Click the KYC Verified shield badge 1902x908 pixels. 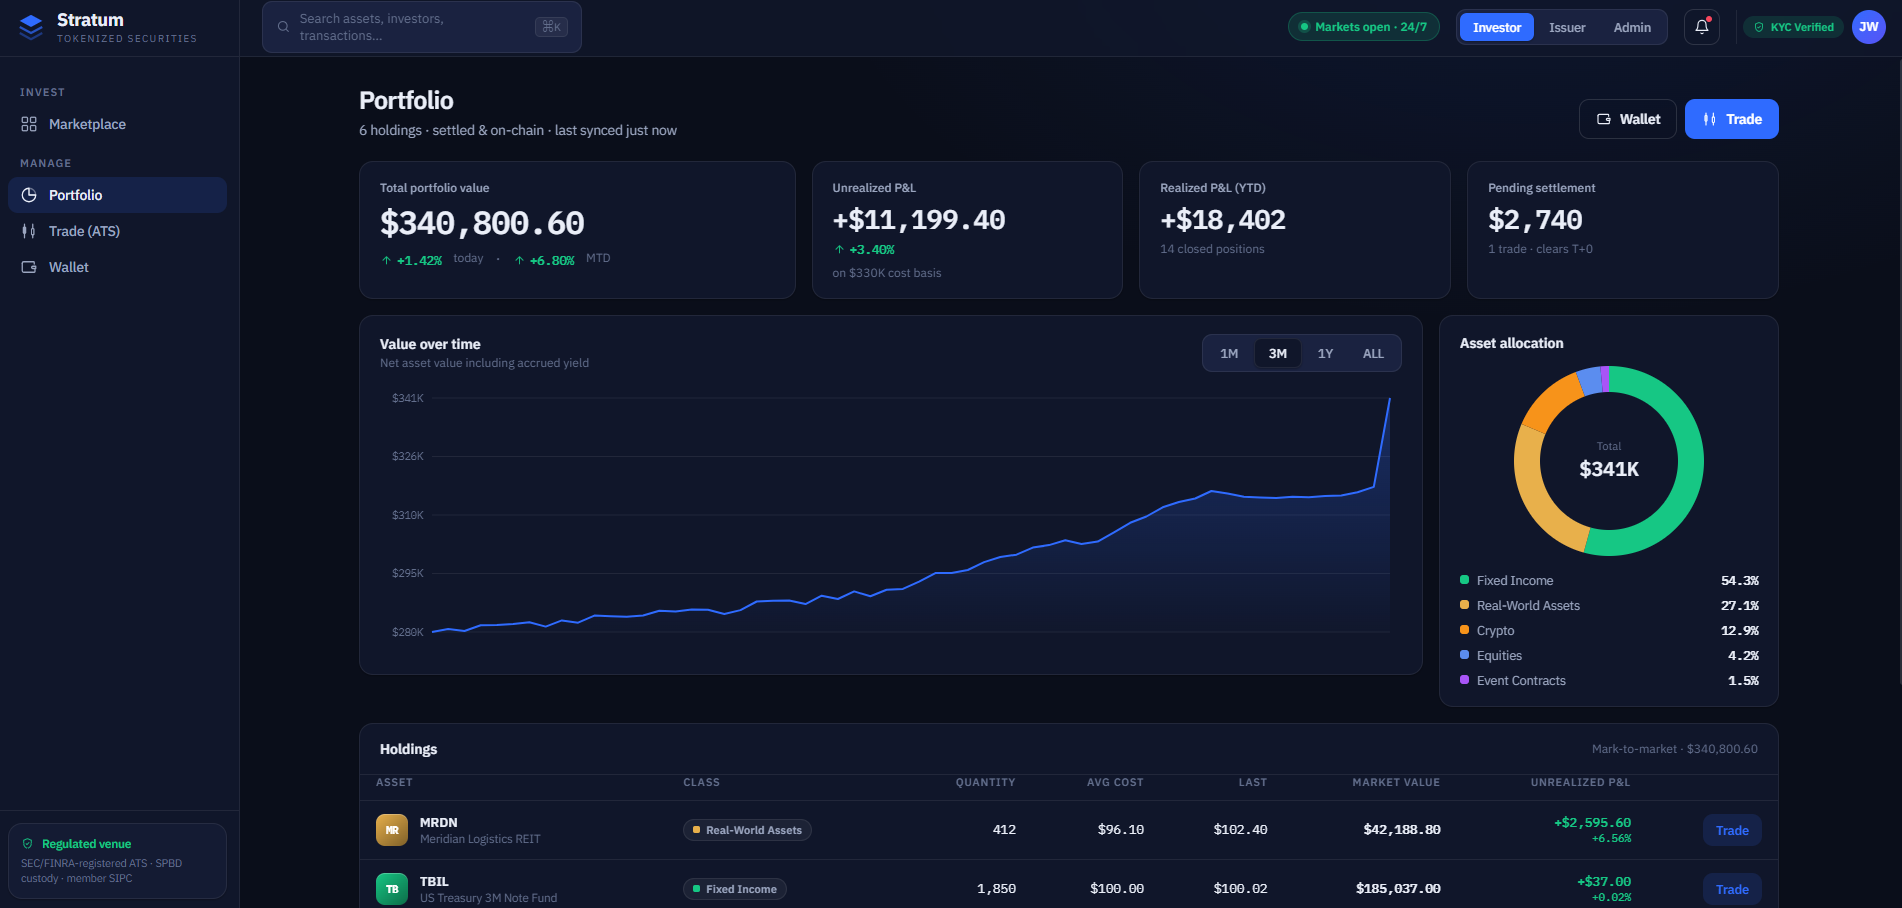click(1794, 27)
